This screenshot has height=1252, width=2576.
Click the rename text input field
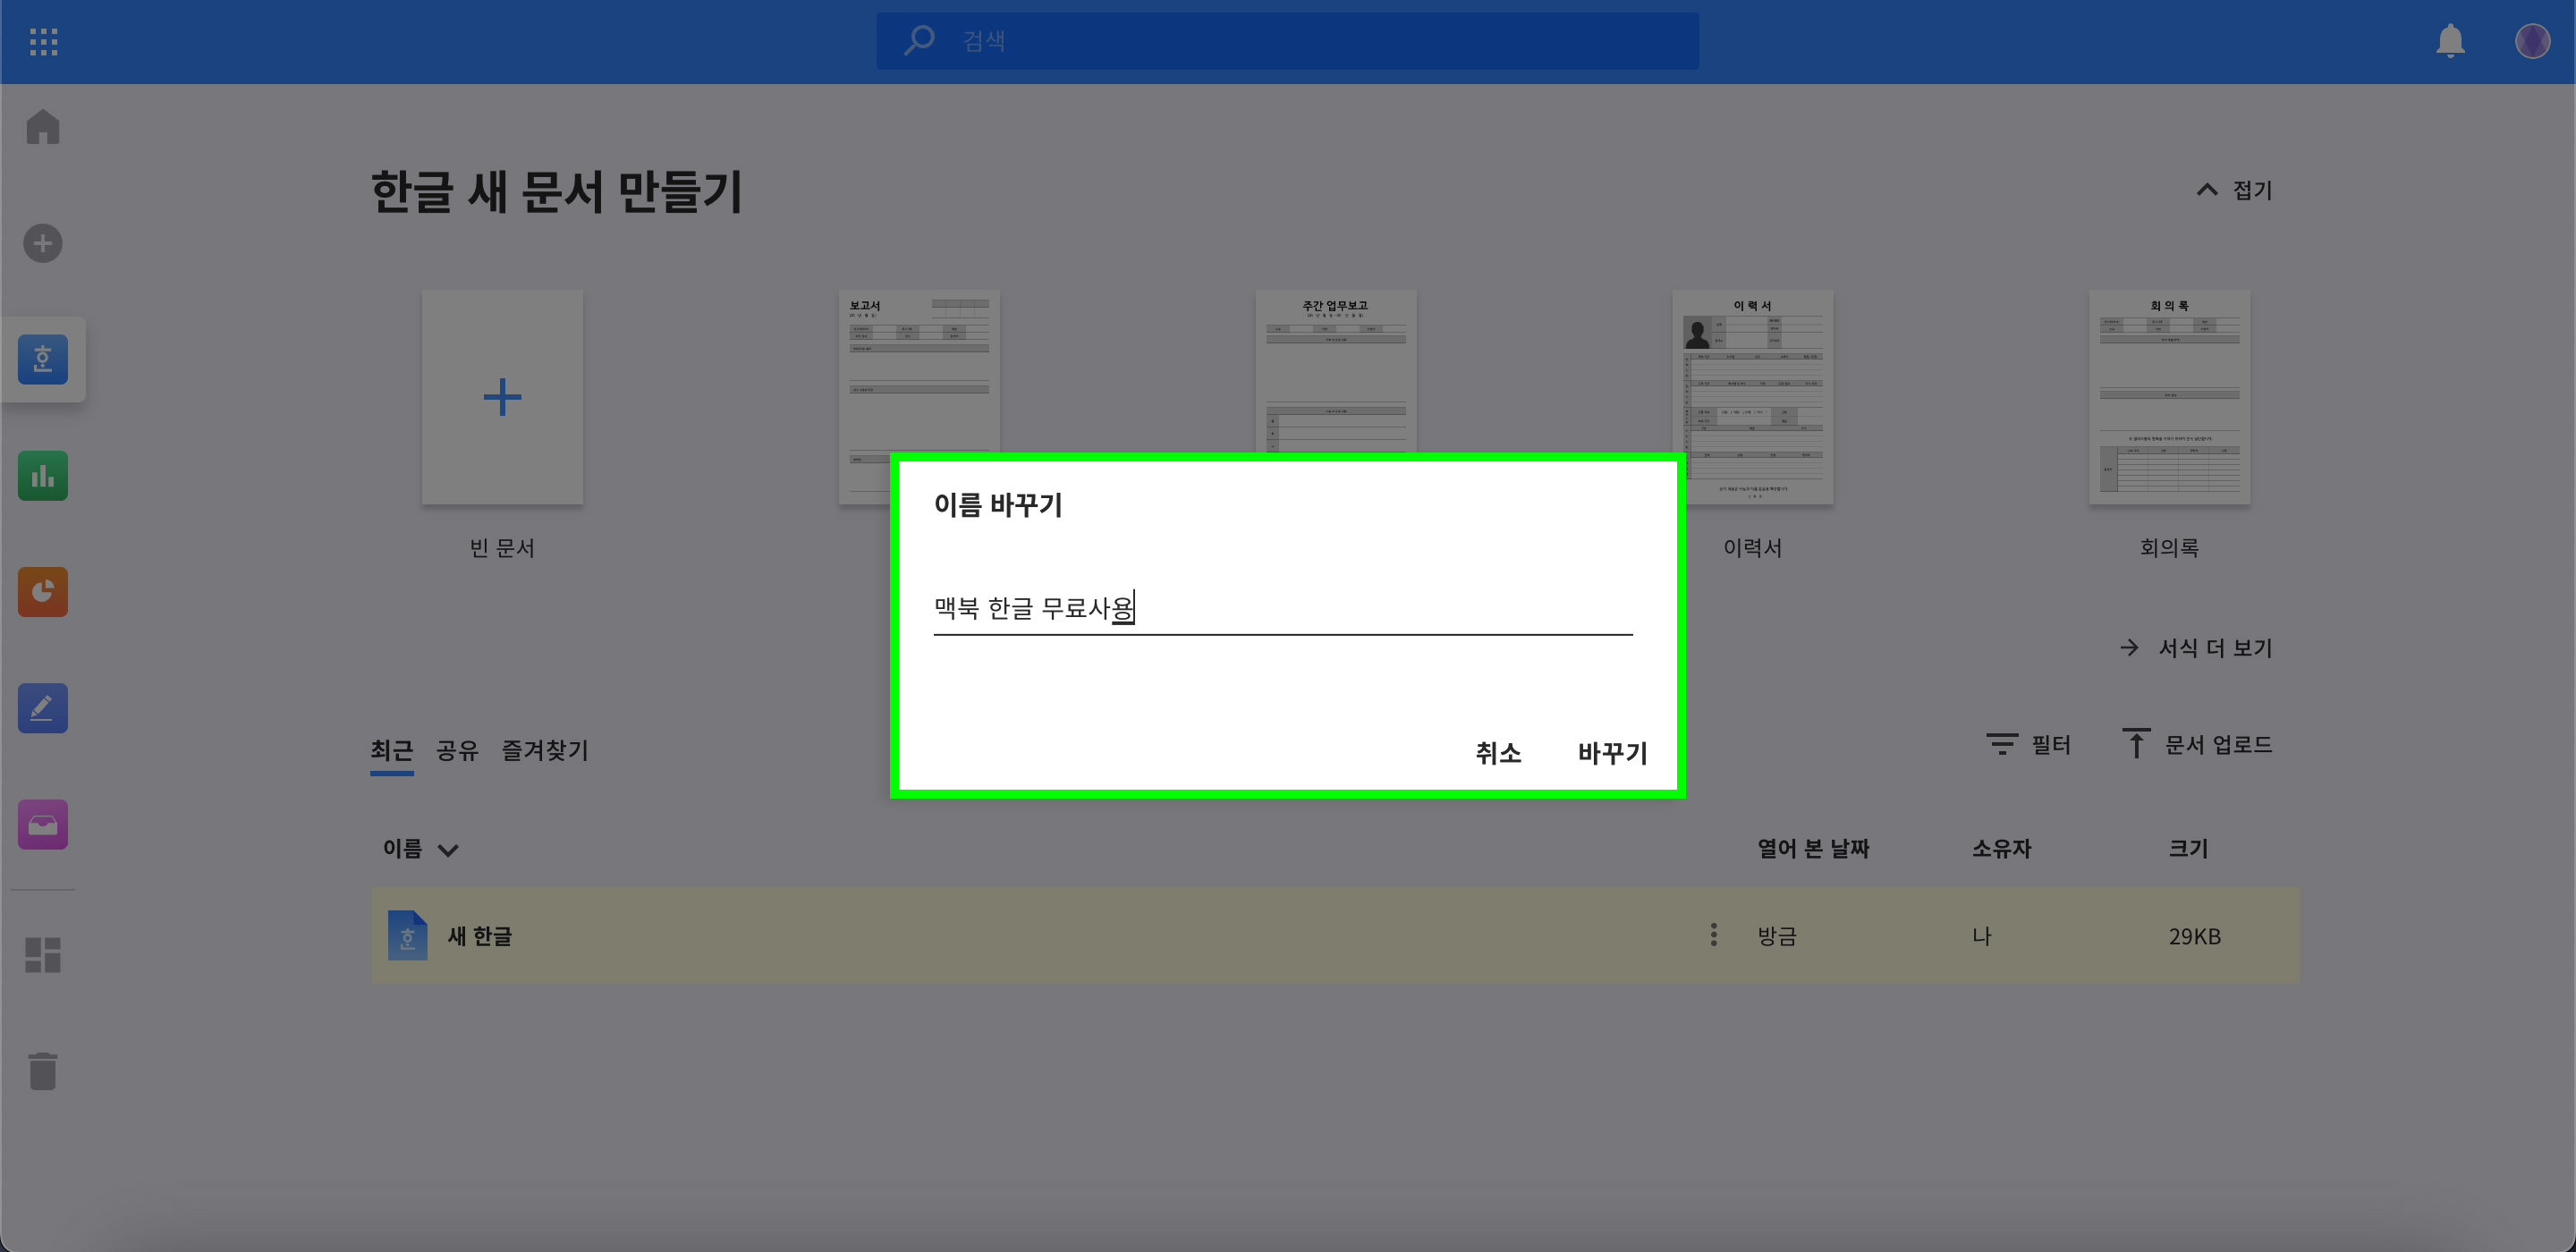(x=1282, y=608)
